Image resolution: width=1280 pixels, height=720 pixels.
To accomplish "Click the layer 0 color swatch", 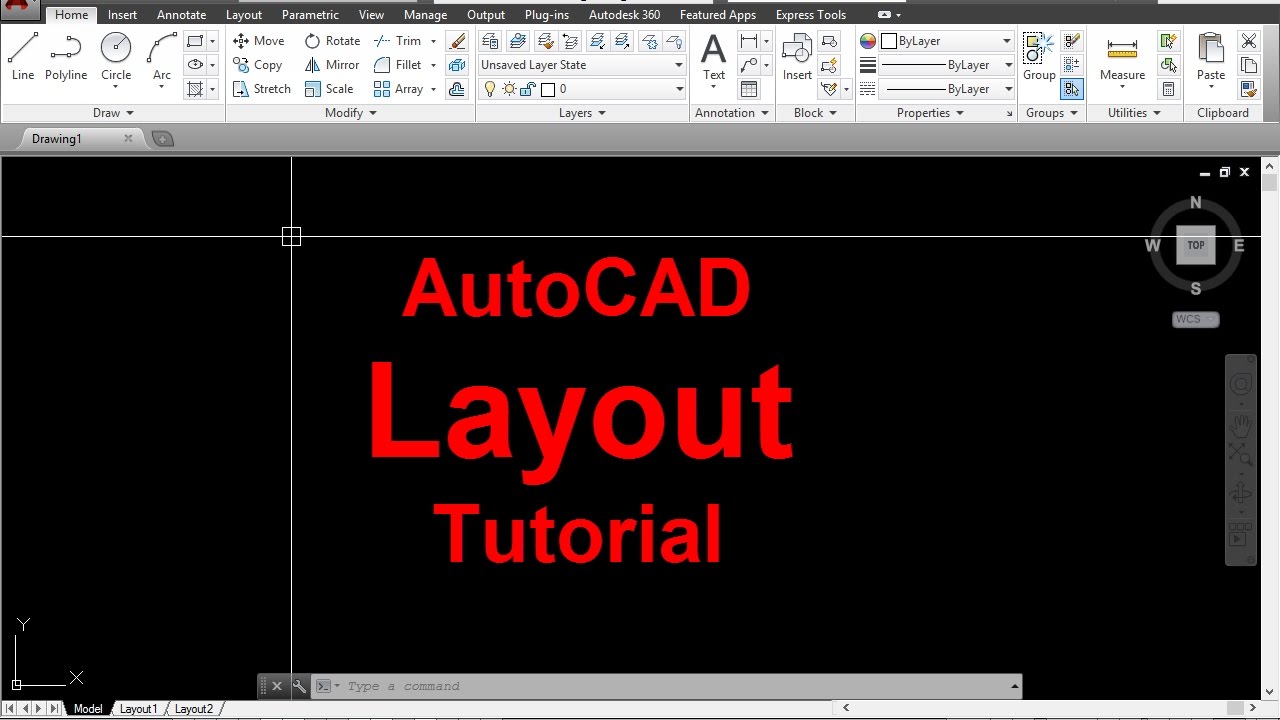I will coord(547,89).
